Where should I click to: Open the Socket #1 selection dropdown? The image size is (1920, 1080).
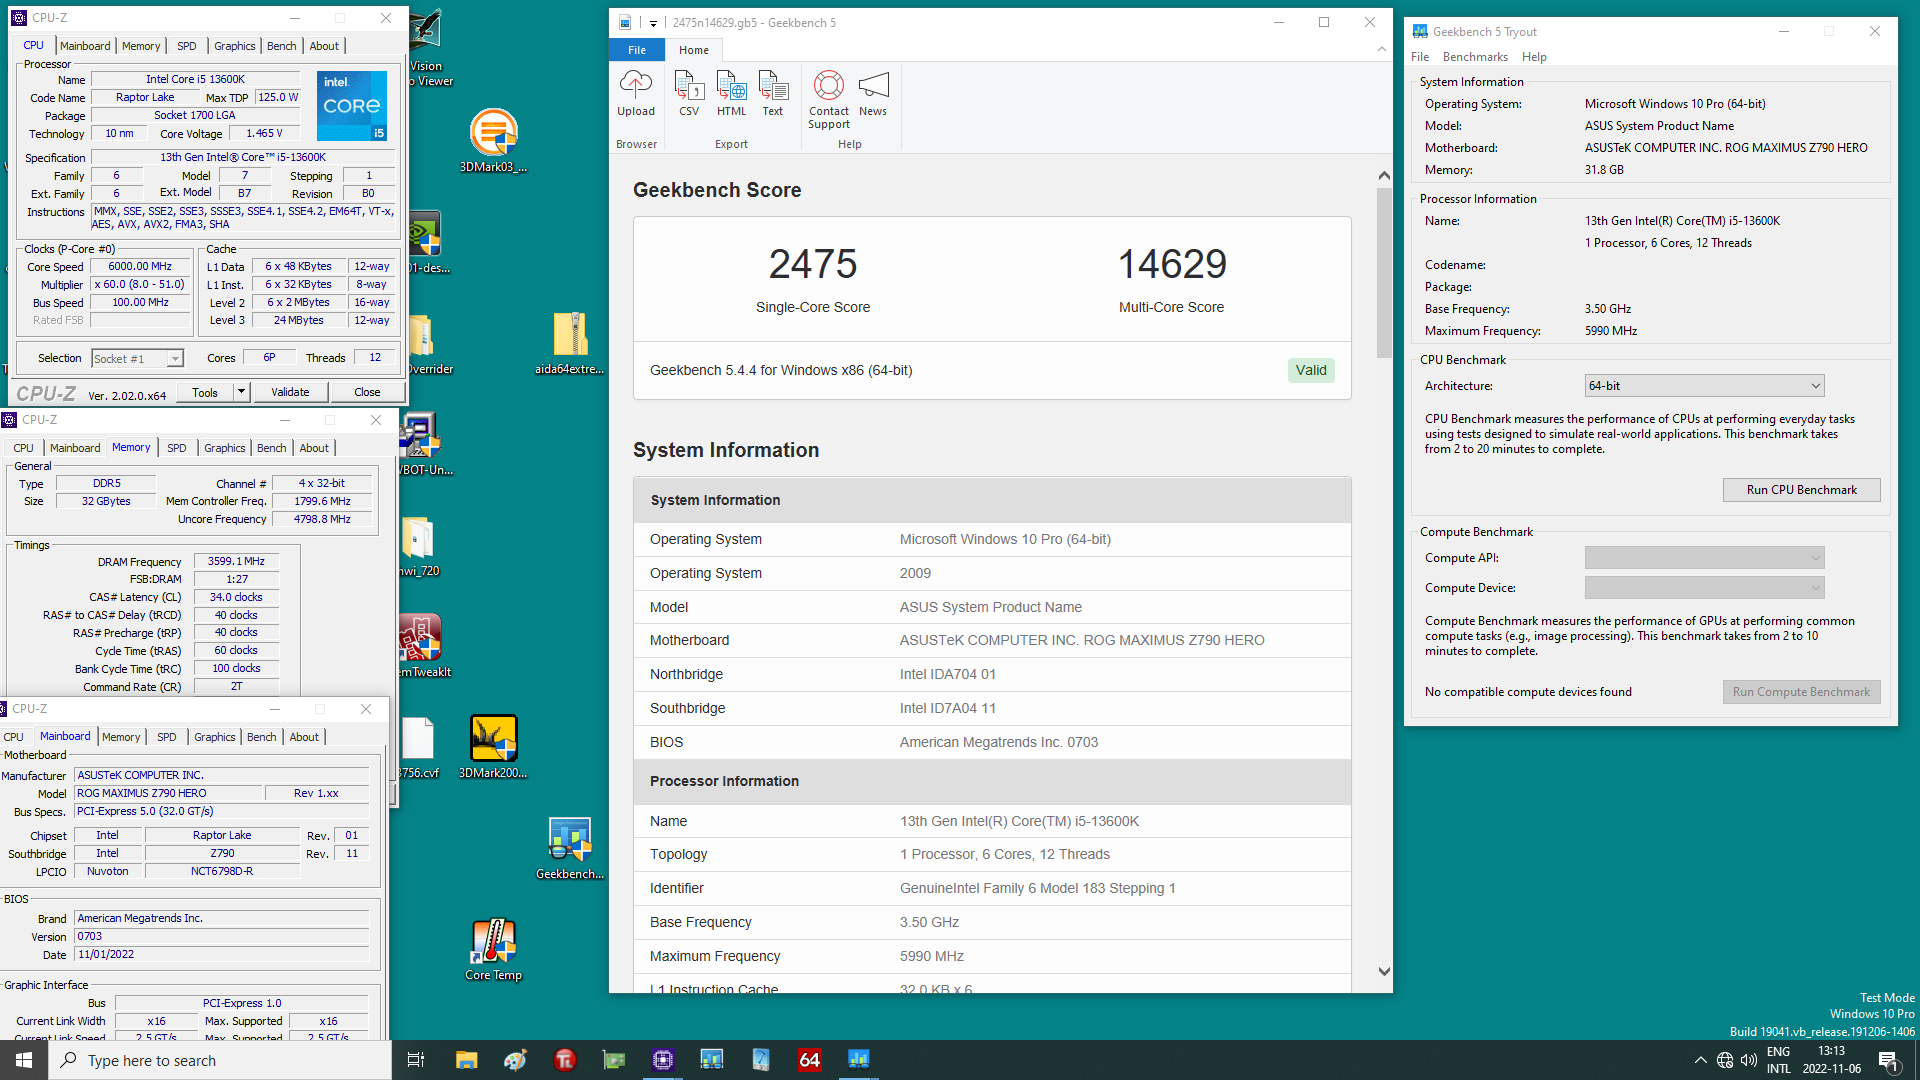click(137, 358)
